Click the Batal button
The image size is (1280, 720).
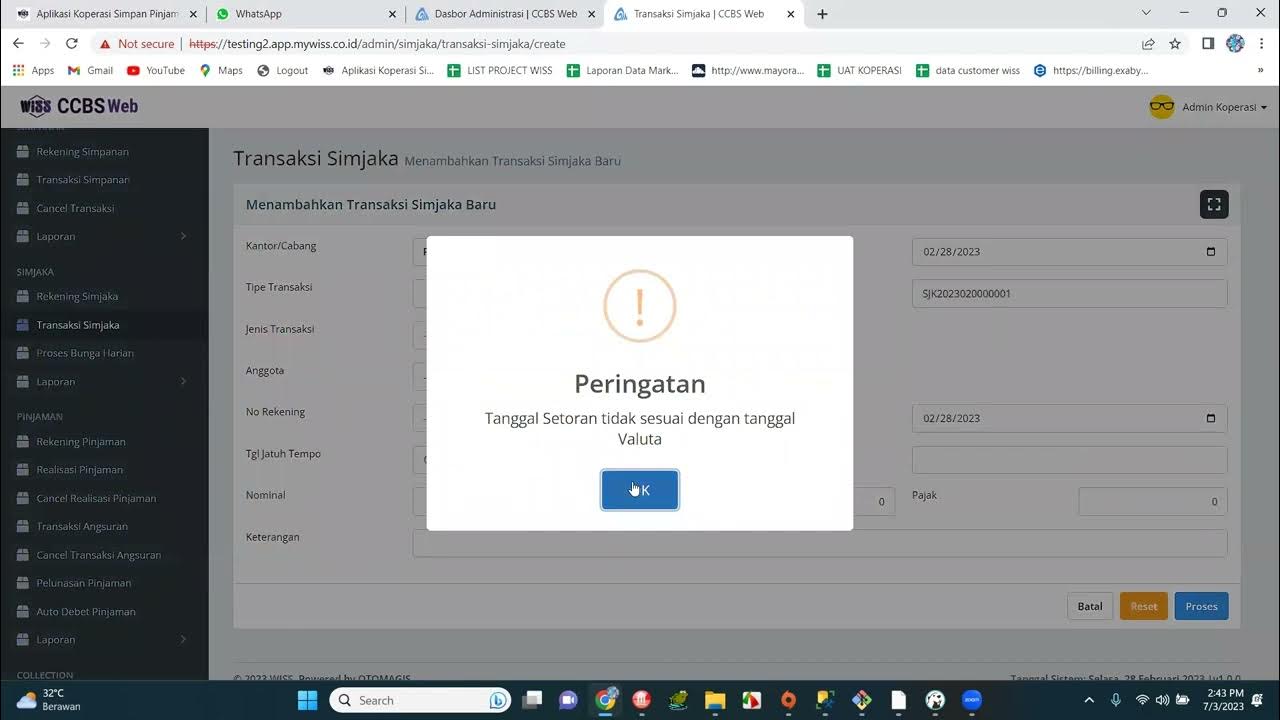click(x=1090, y=606)
